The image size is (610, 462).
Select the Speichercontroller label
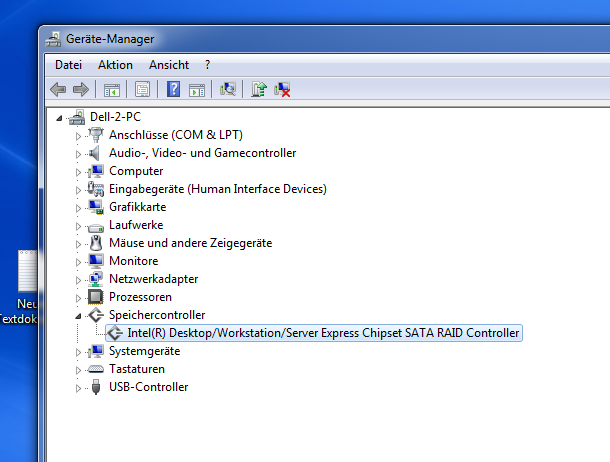(157, 315)
